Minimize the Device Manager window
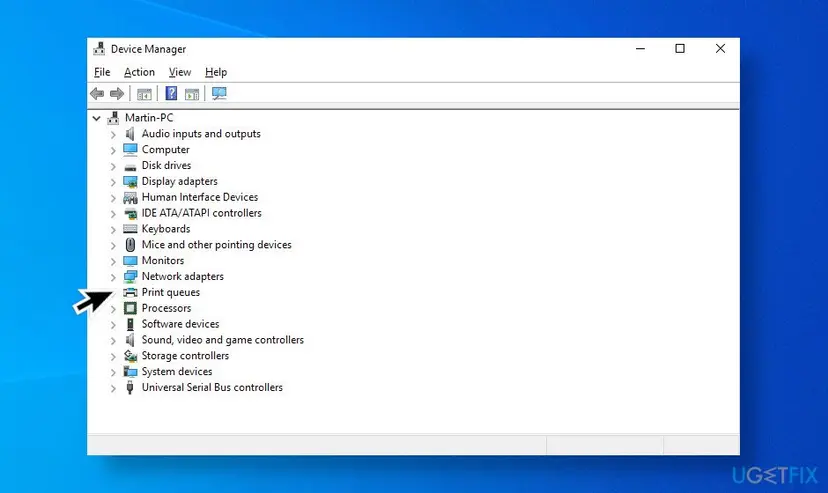The image size is (828, 493). pos(641,49)
